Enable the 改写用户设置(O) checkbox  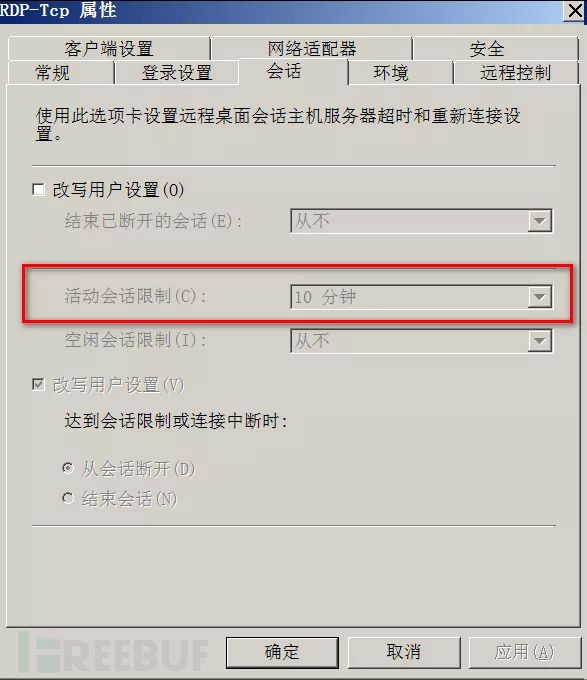click(x=39, y=190)
